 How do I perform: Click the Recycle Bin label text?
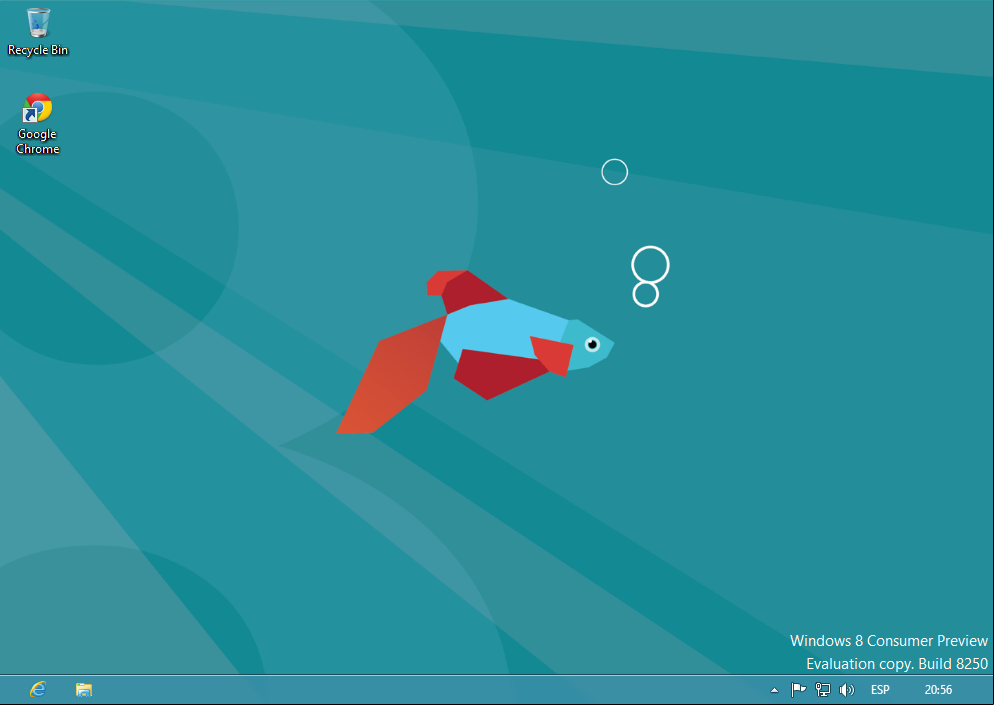[38, 50]
